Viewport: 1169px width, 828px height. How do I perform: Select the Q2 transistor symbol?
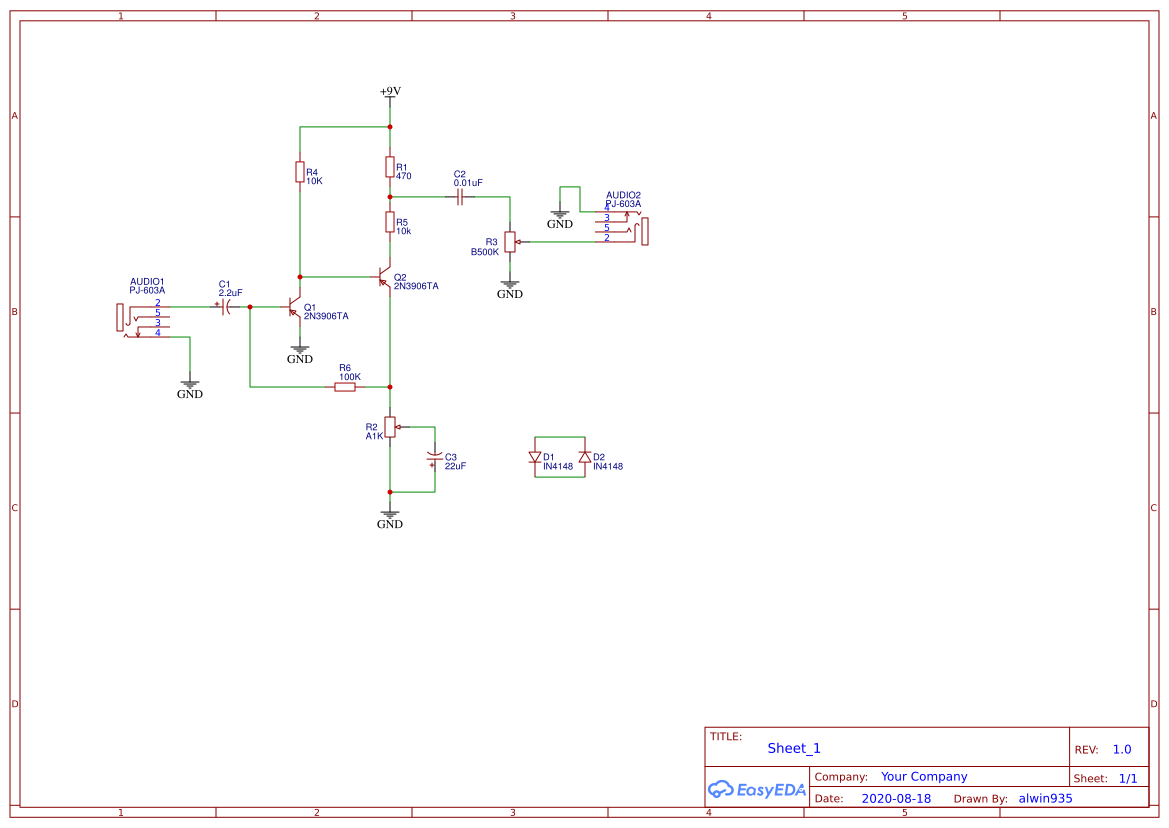click(x=385, y=277)
